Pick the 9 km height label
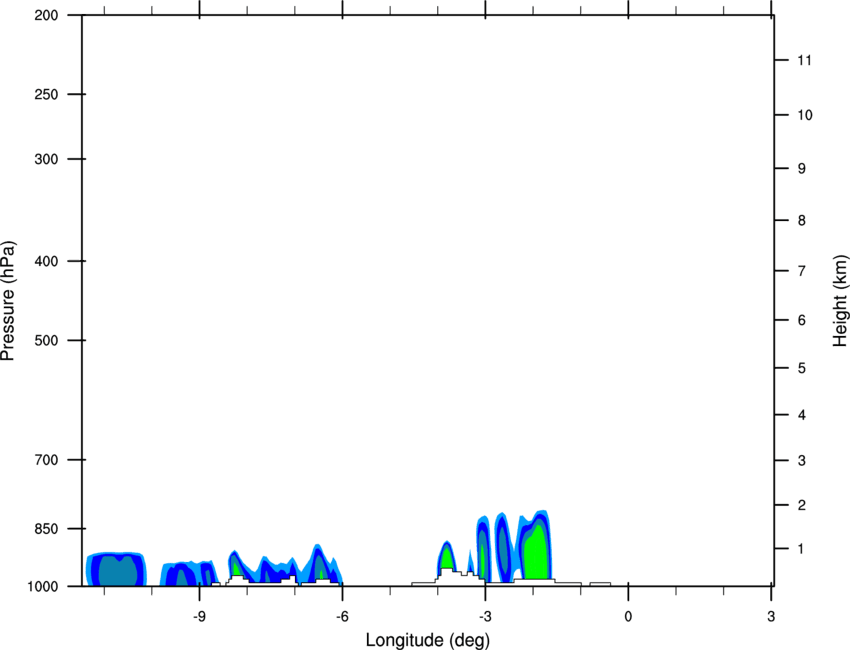Viewport: 850px width, 650px height. [x=801, y=169]
